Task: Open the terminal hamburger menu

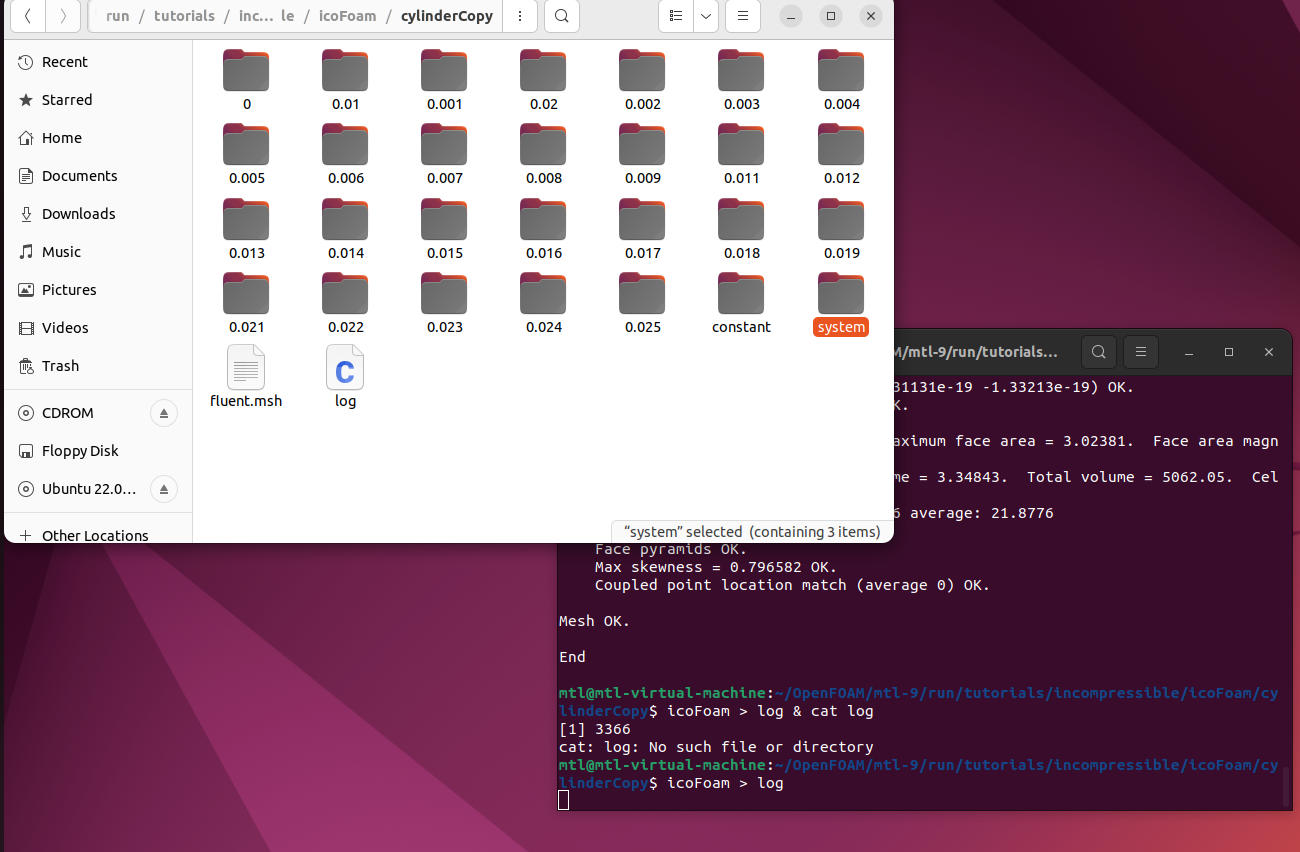Action: [x=1140, y=352]
